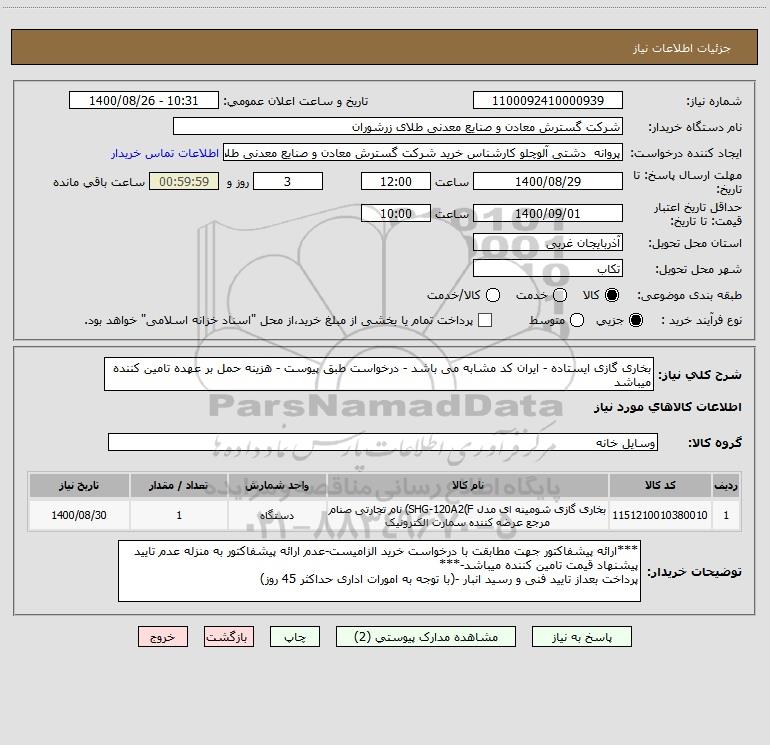Click مشاهده مدارک پیوستی (2) button

pos(426,637)
